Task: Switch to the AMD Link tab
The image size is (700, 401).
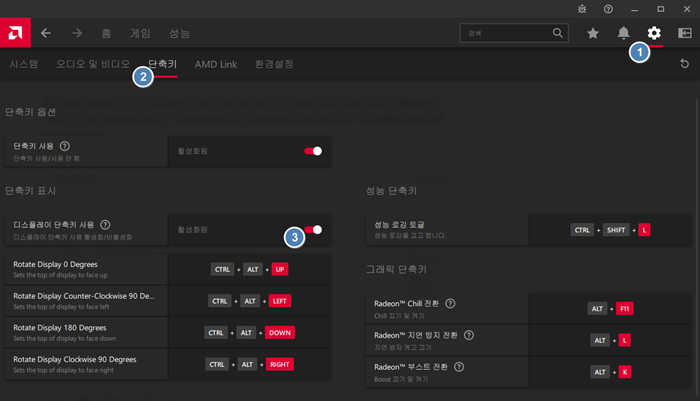Action: point(216,64)
